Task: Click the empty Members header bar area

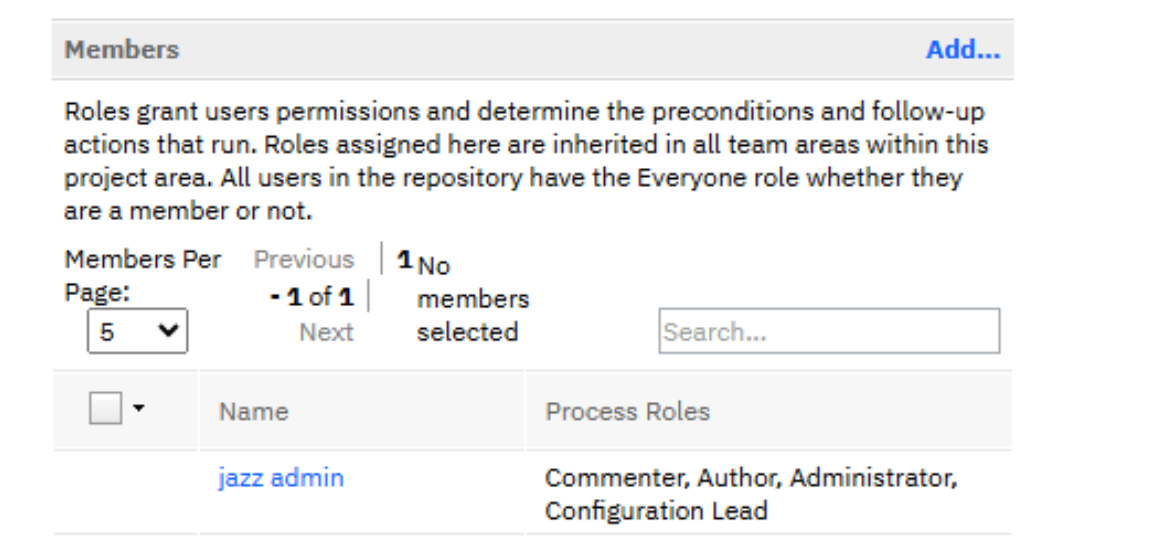Action: point(550,50)
